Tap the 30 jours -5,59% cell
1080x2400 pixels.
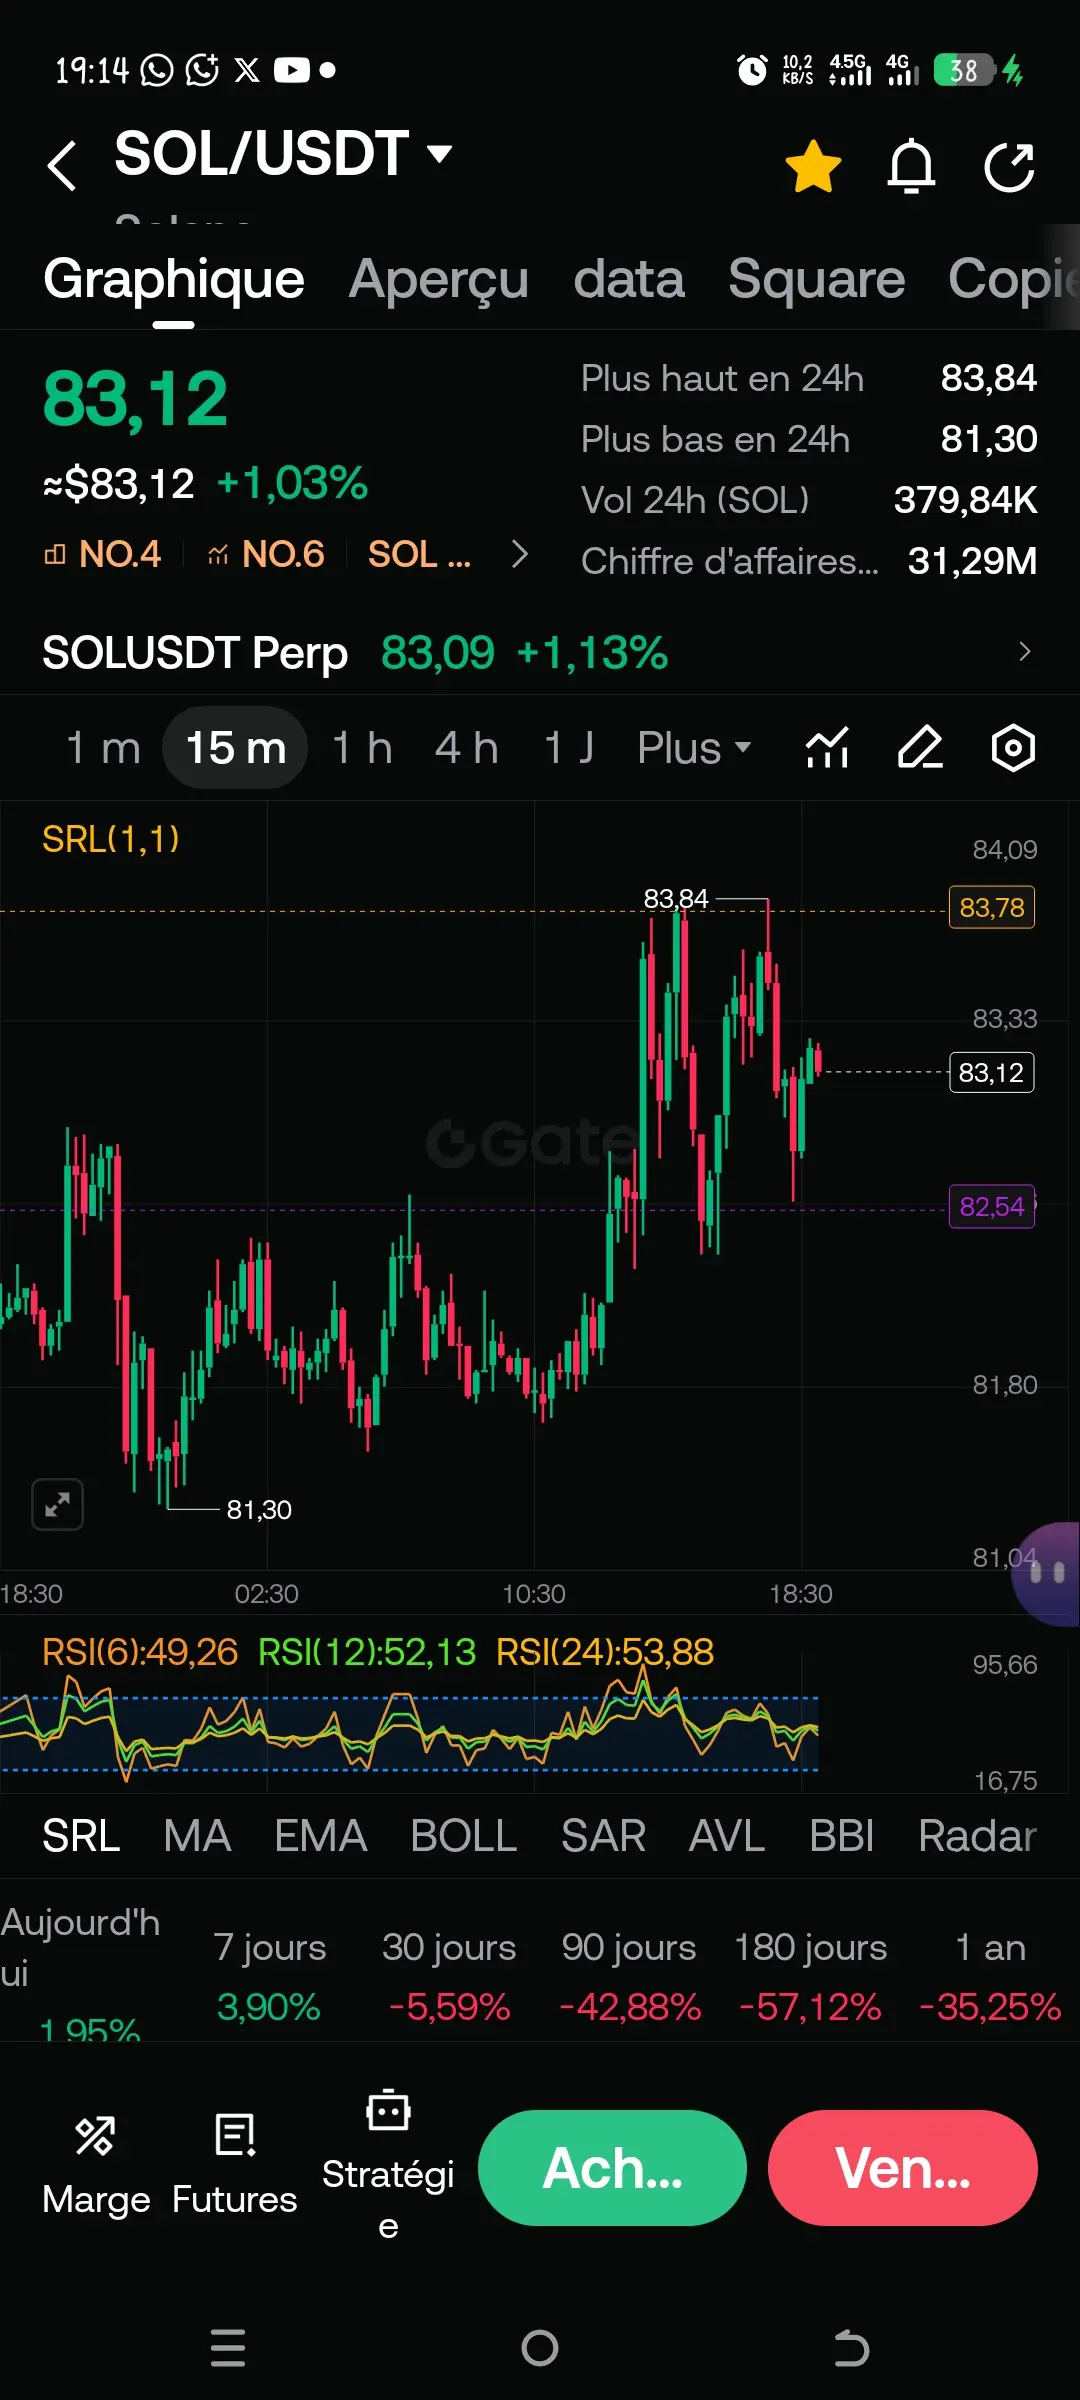tap(449, 1977)
